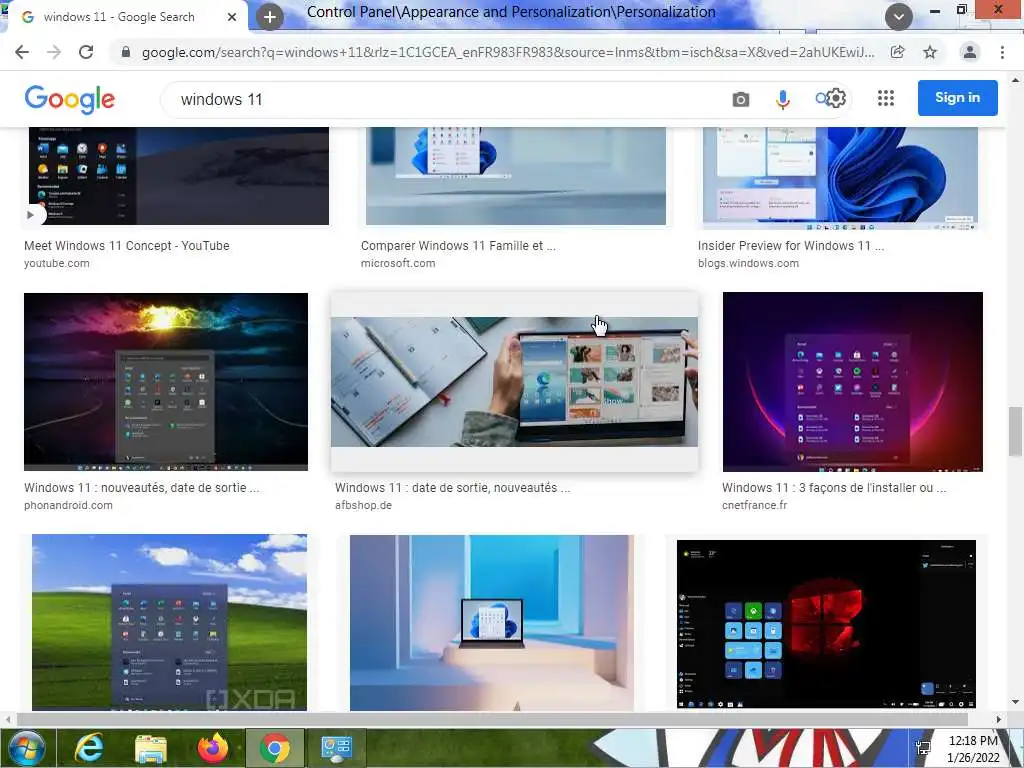Open Comparer Windows 11 Famille image thumbnail
The image size is (1024, 768).
(516, 176)
